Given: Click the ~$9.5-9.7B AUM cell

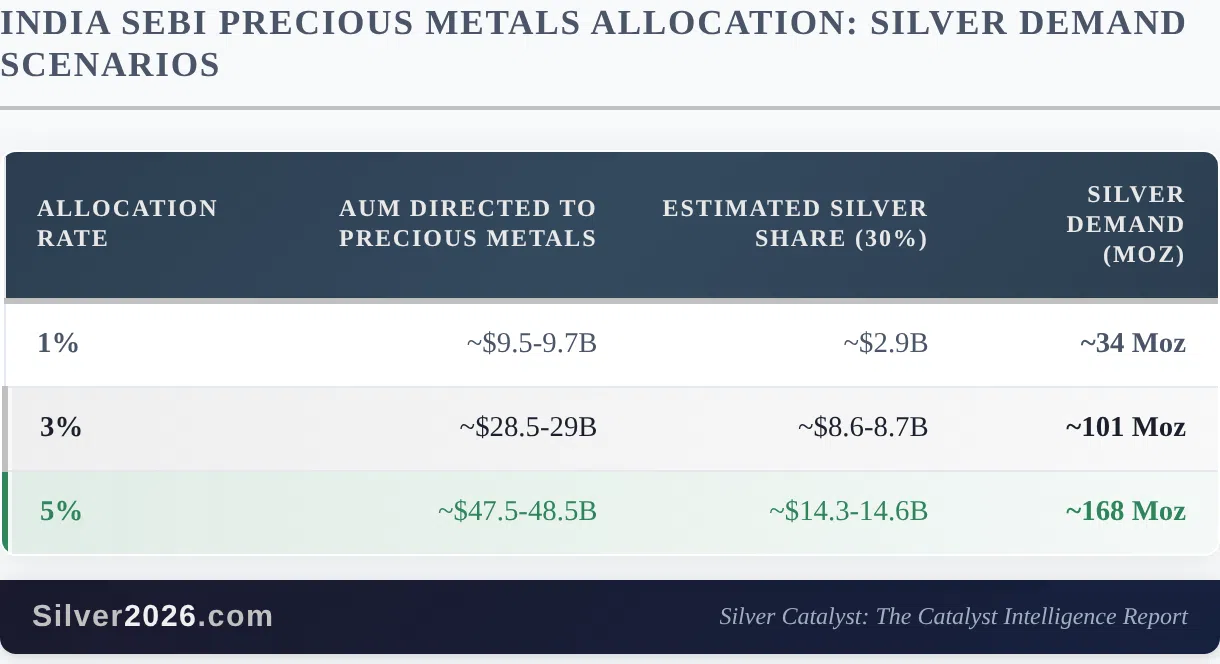Looking at the screenshot, I should (531, 344).
